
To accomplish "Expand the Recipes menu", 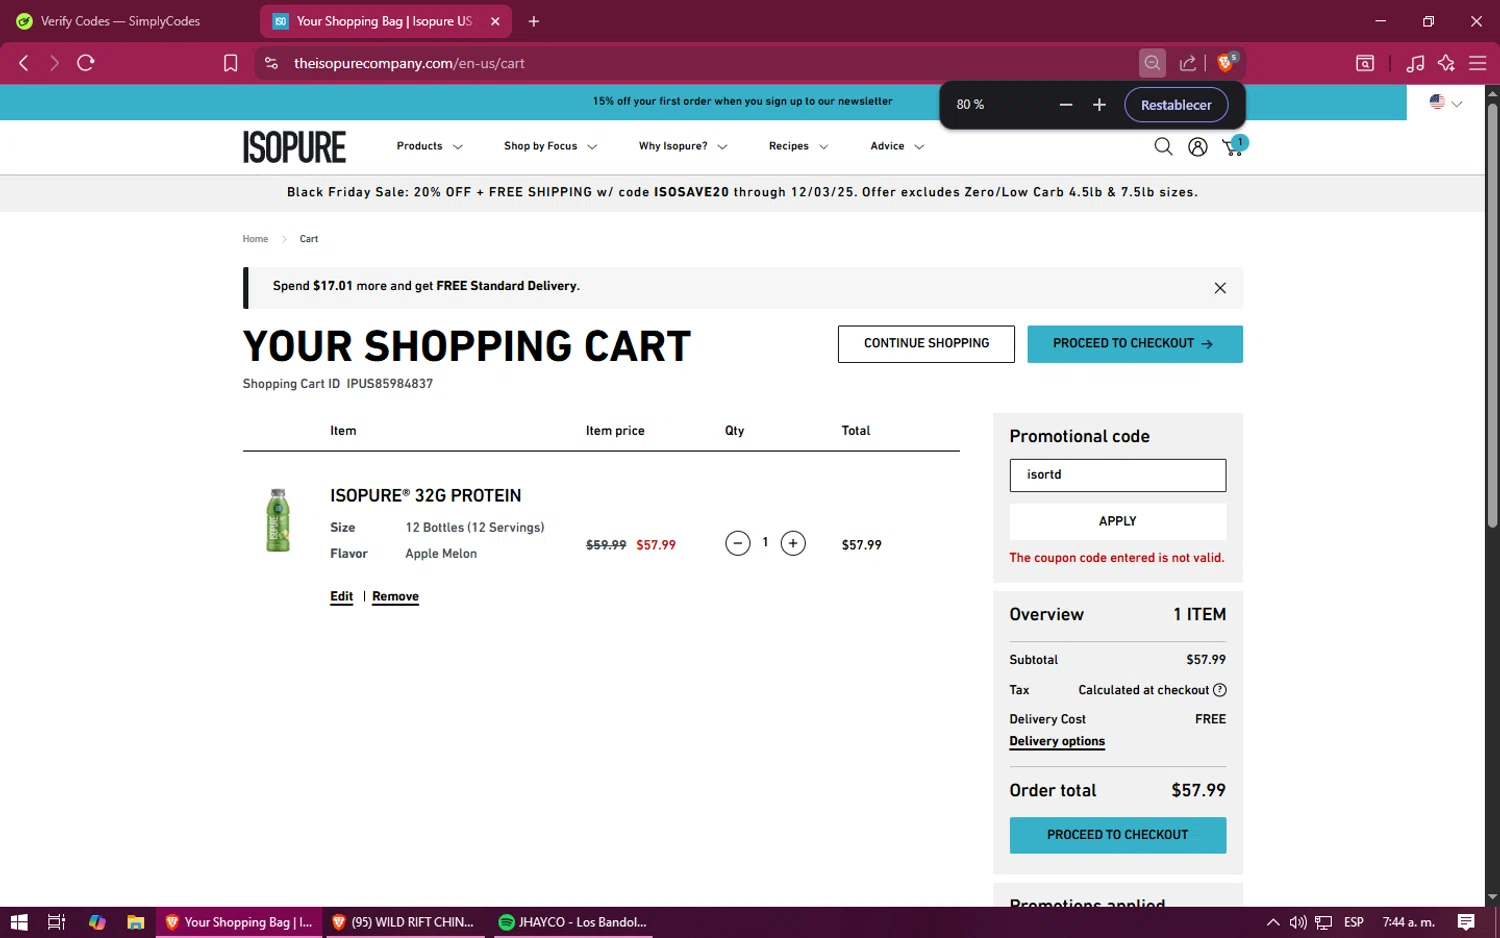I will [798, 146].
